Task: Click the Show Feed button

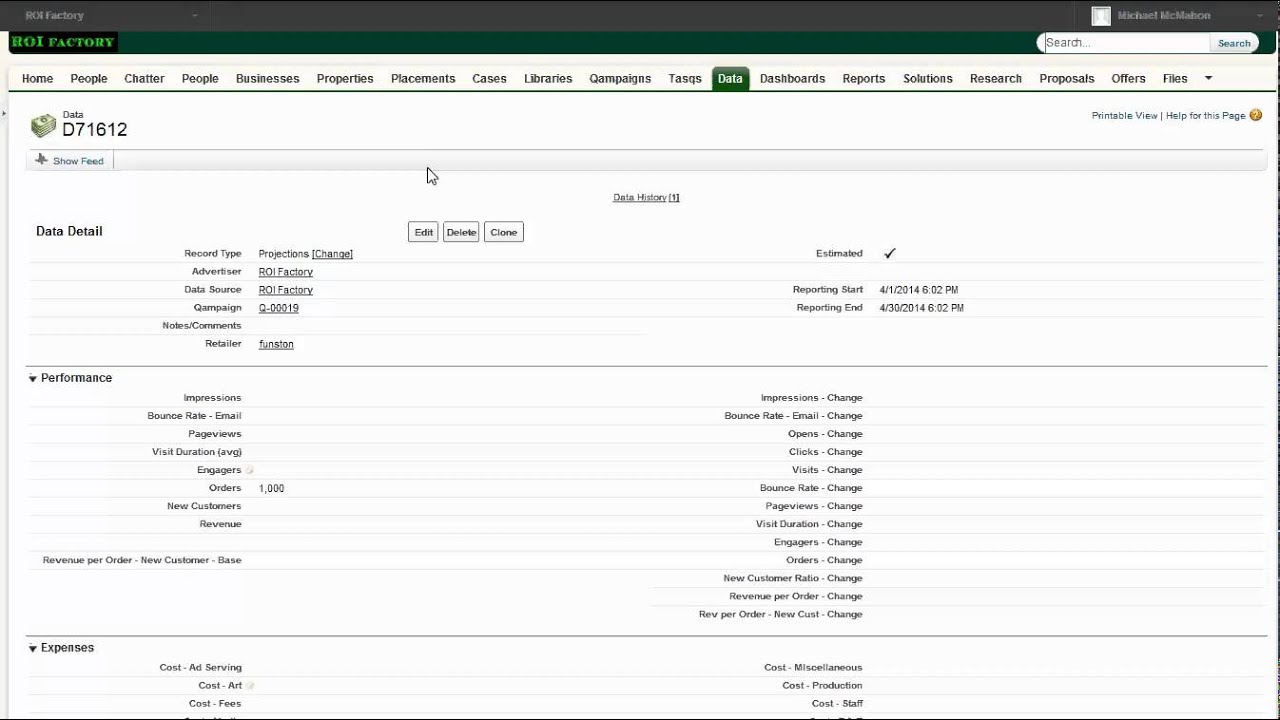Action: coord(70,160)
